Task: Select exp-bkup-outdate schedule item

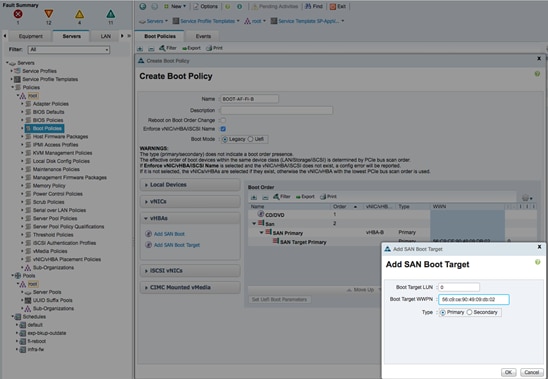Action: [x=46, y=333]
